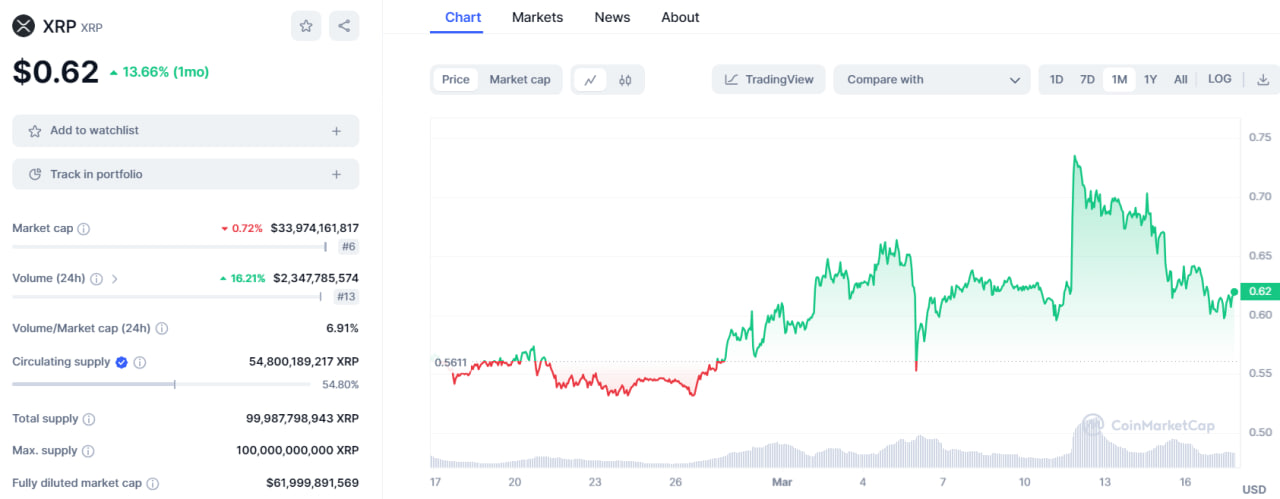Click the market cap rank bar
Screen dimensions: 1280x499
[169, 247]
